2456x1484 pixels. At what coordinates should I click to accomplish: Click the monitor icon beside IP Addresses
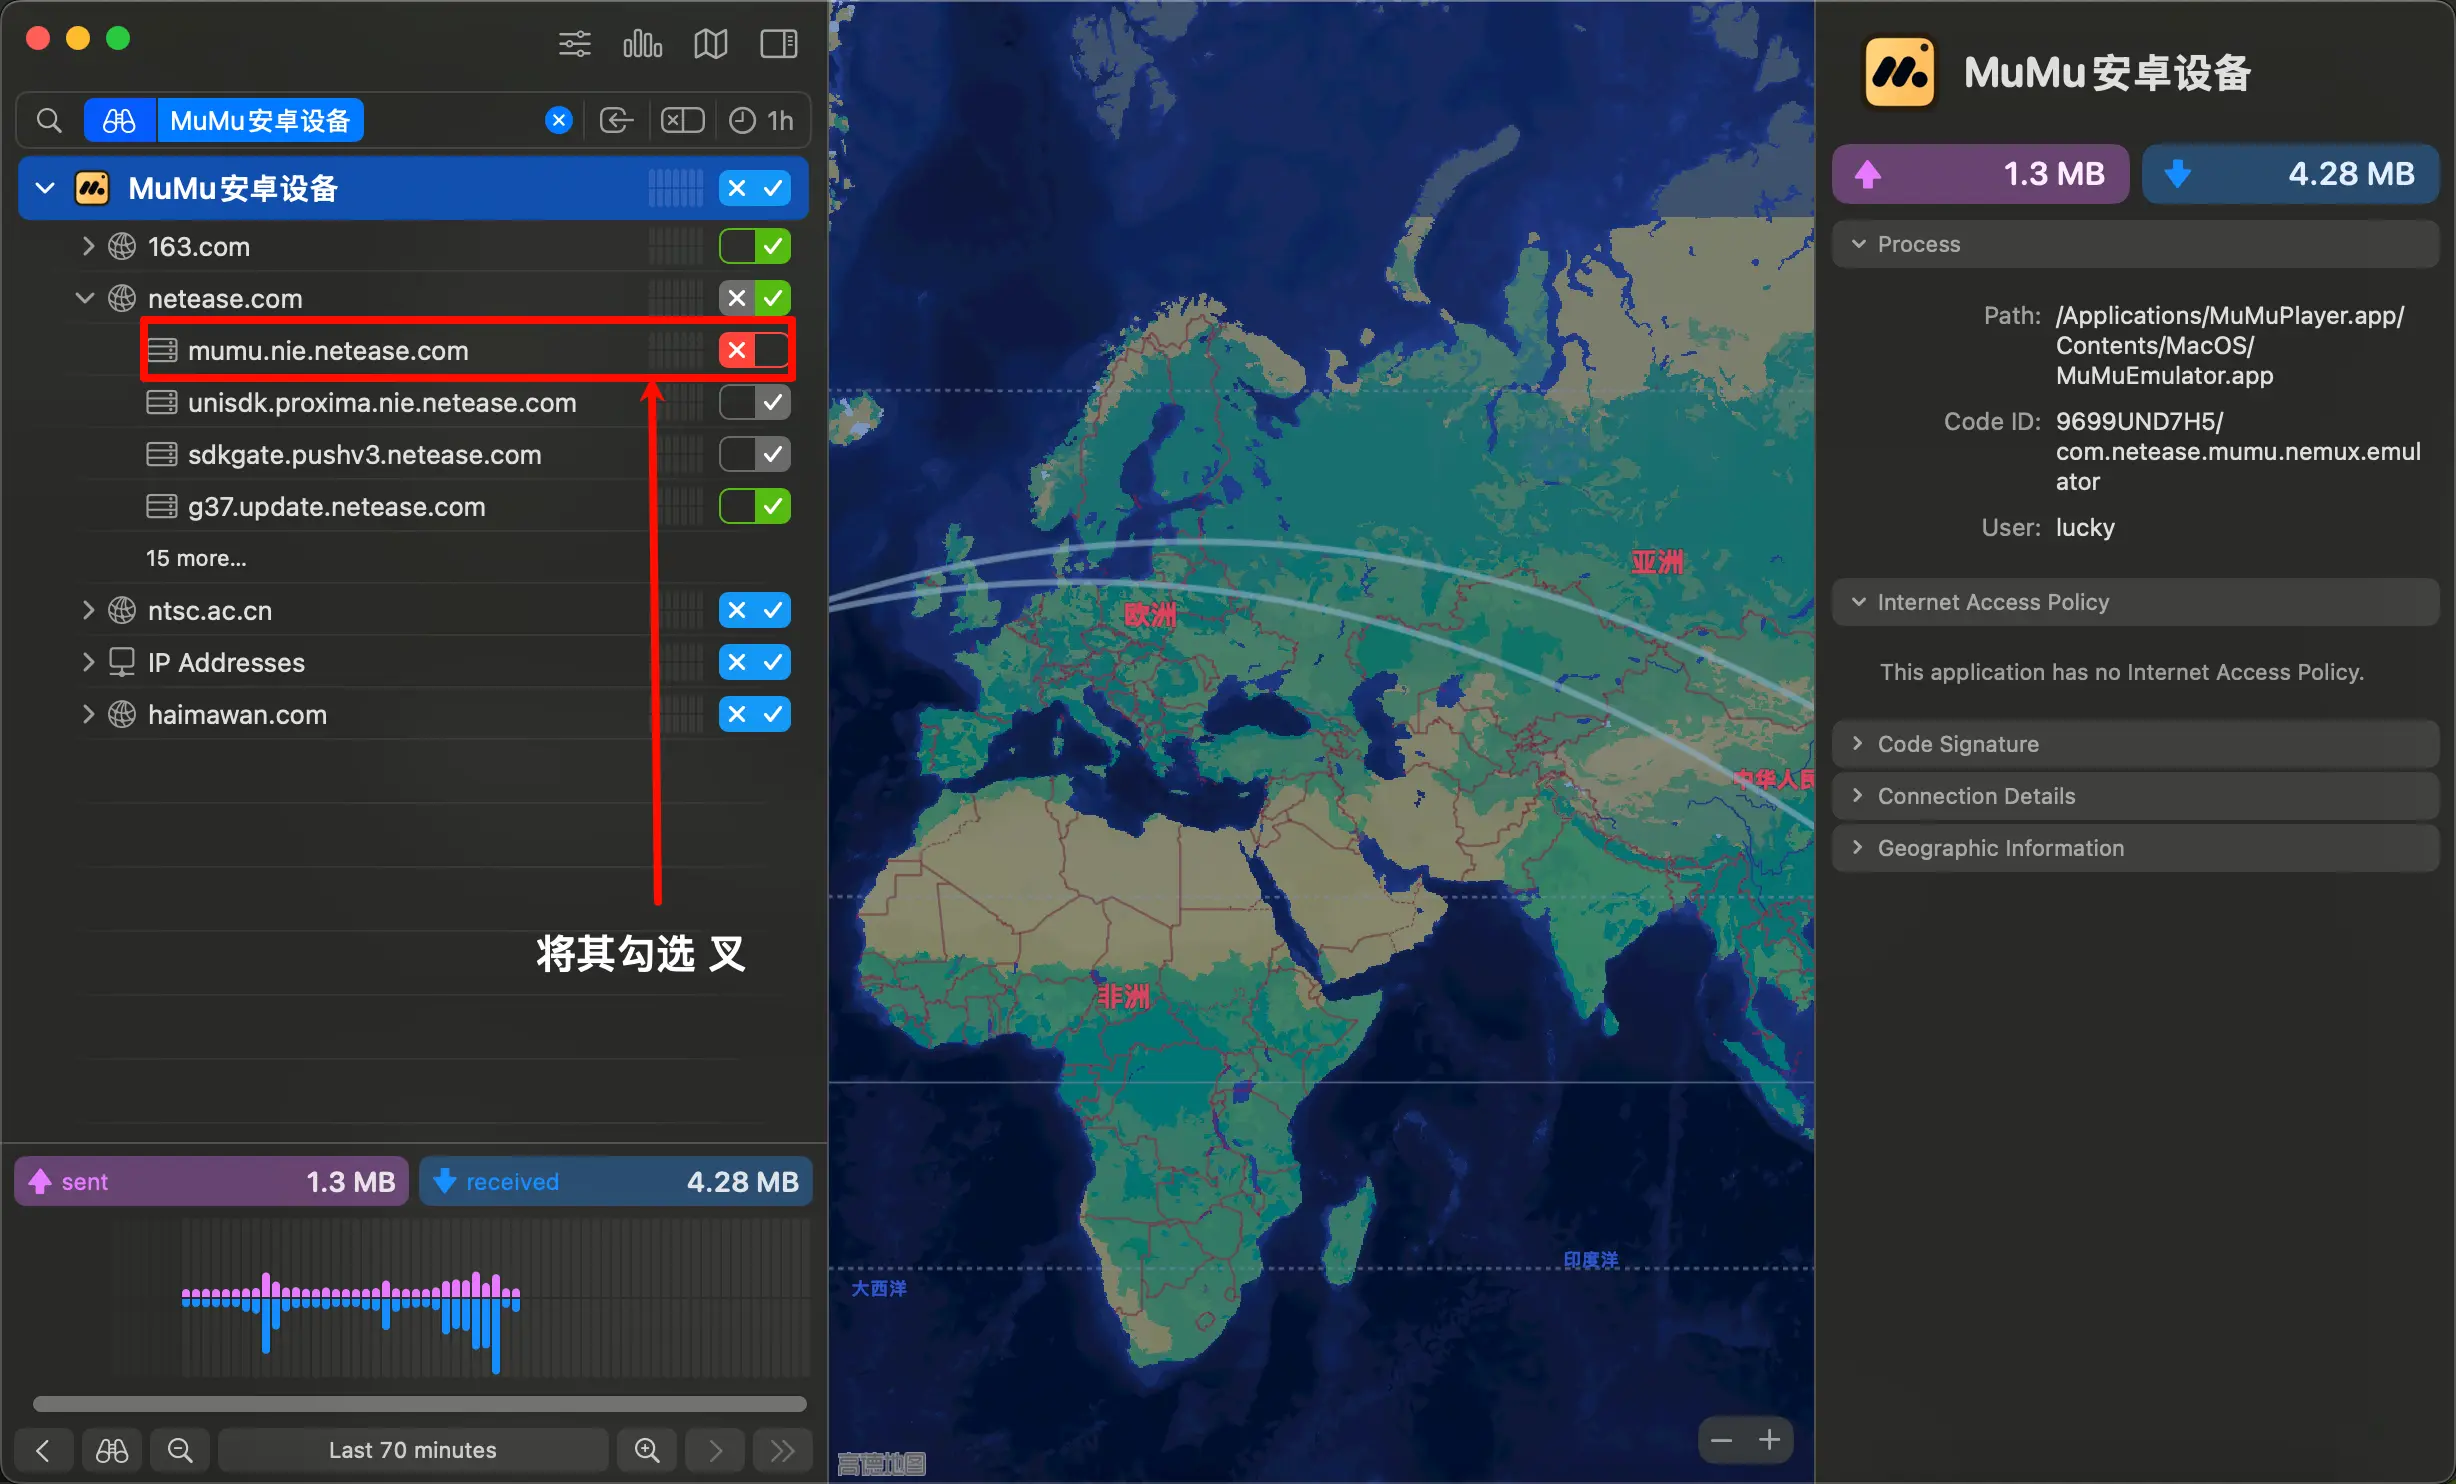tap(122, 662)
